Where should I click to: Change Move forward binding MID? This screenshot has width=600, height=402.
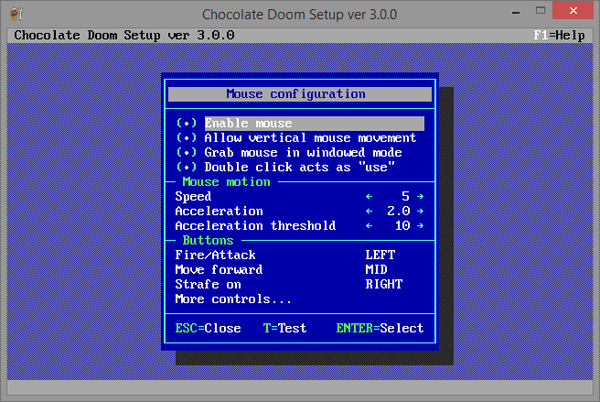[x=376, y=270]
